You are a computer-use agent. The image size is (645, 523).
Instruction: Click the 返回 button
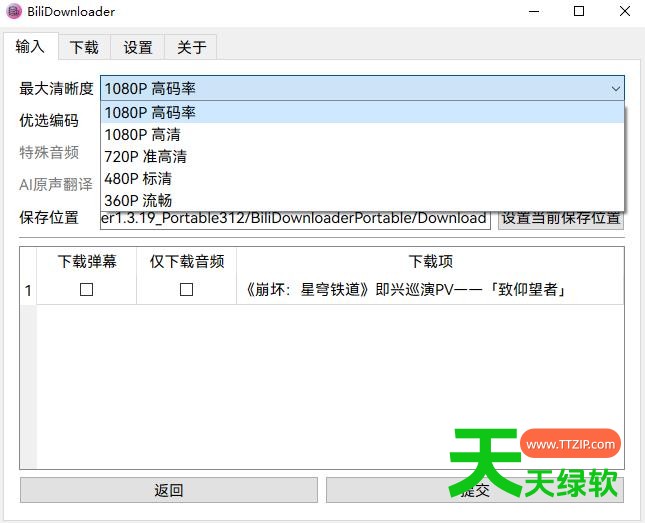click(x=169, y=490)
